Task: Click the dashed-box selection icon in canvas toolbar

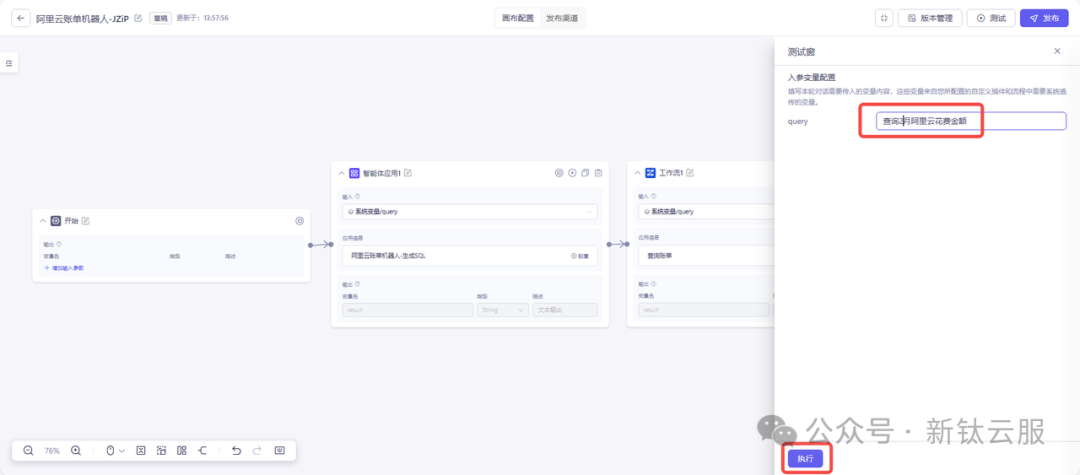Action: click(x=161, y=450)
